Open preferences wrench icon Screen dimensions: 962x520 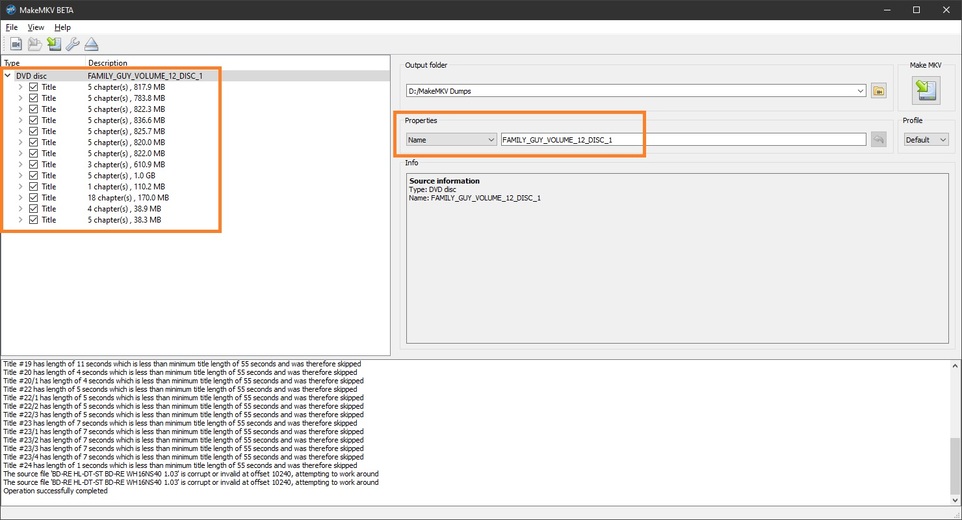72,44
